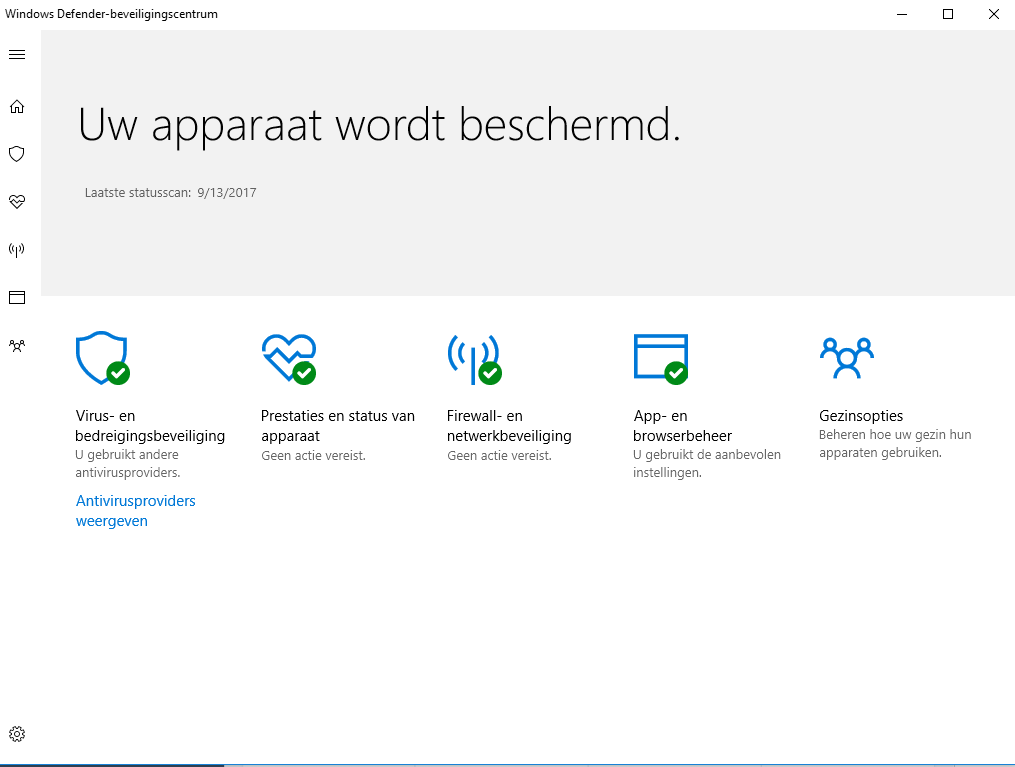Open the App- en browserbeheer title

(x=682, y=425)
